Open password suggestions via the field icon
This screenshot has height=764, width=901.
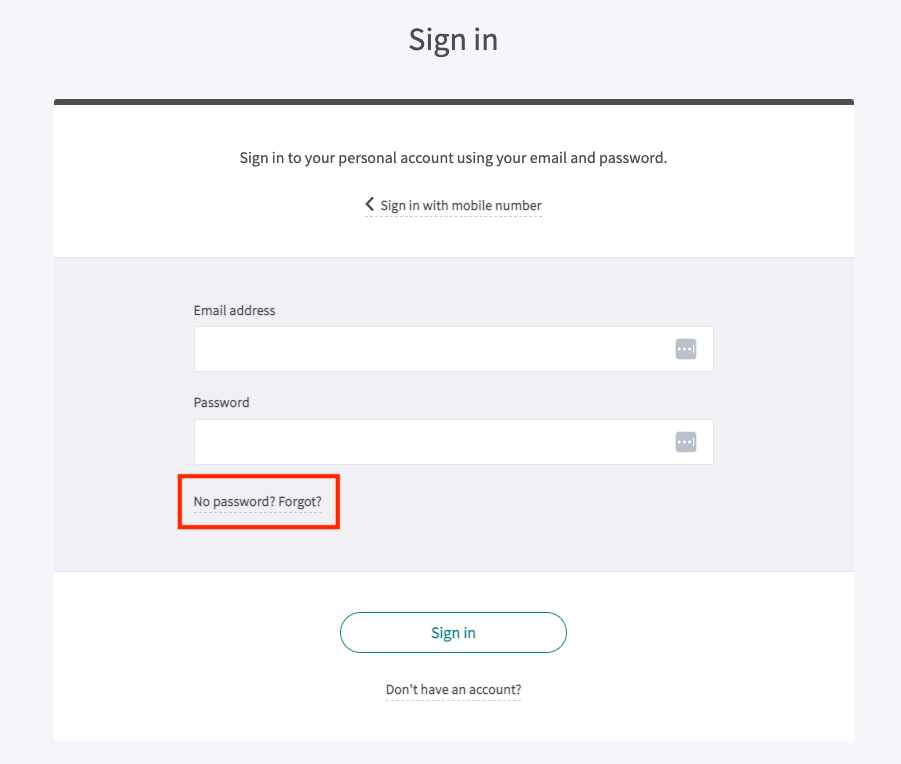coord(685,441)
